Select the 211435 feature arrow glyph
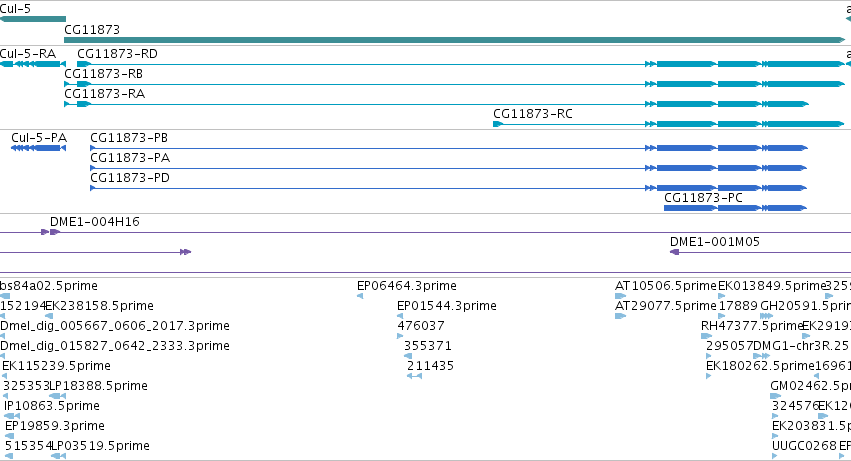Viewport: 851px width, 461px height. [x=414, y=376]
